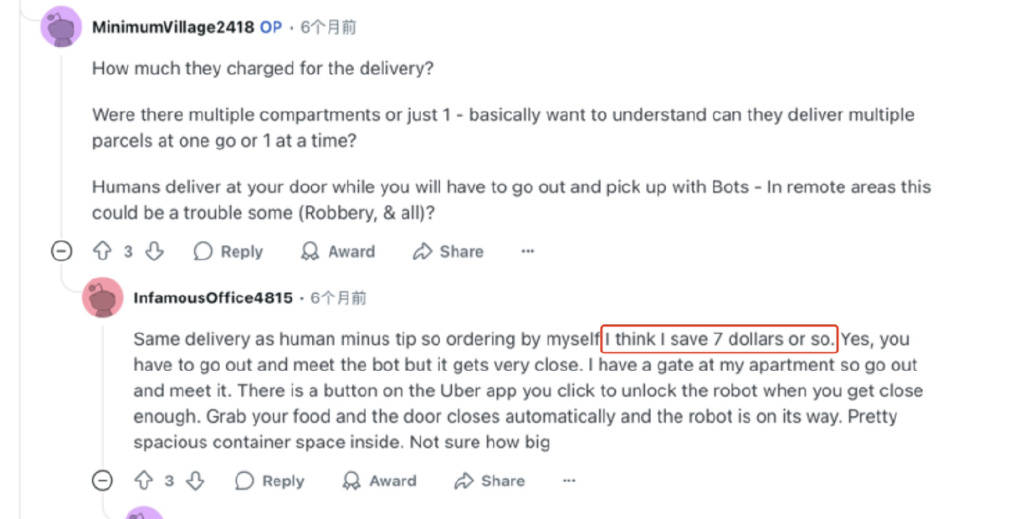The width and height of the screenshot is (1024, 519).
Task: Visit MinimumVillage2418 user profile link
Action: [x=173, y=27]
